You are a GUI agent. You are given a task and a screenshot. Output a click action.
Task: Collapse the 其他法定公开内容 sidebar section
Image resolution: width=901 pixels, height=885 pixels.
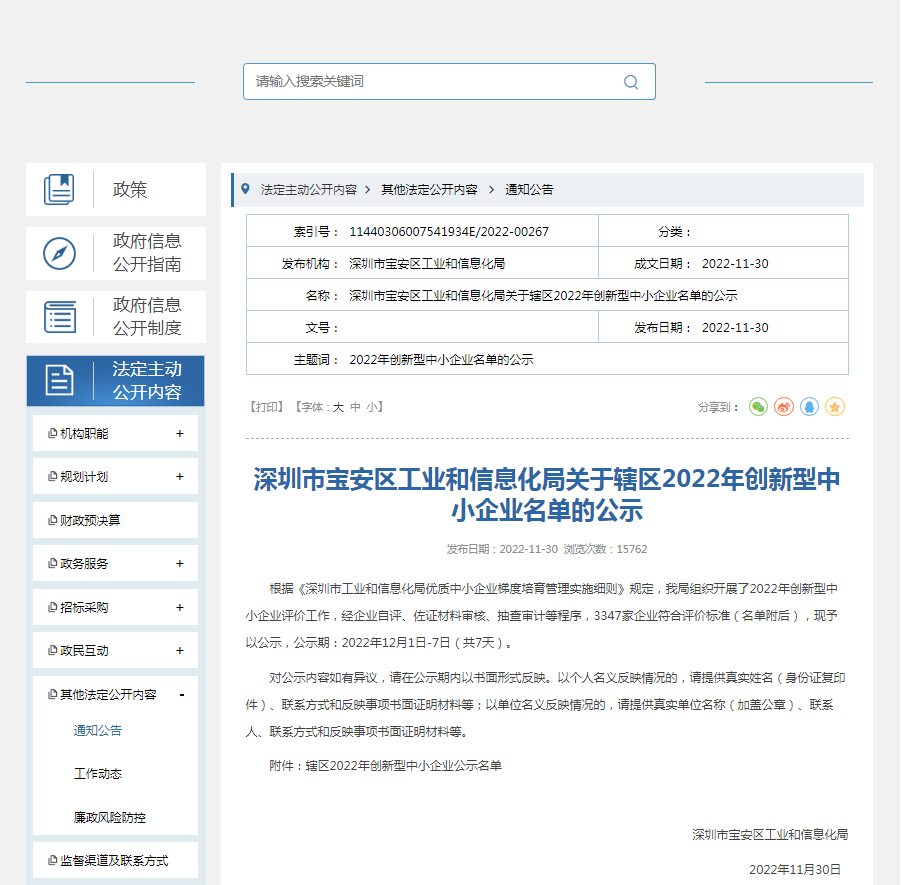pyautogui.click(x=181, y=694)
